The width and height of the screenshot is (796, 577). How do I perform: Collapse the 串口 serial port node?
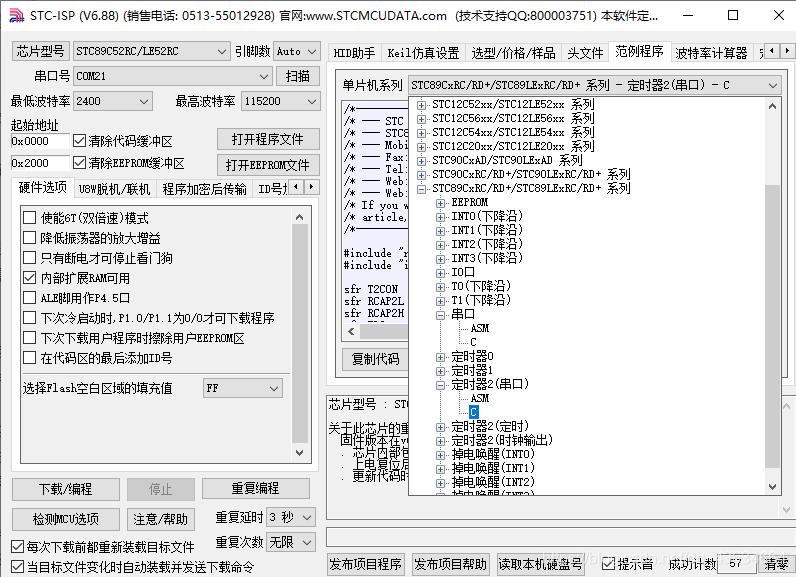(440, 315)
